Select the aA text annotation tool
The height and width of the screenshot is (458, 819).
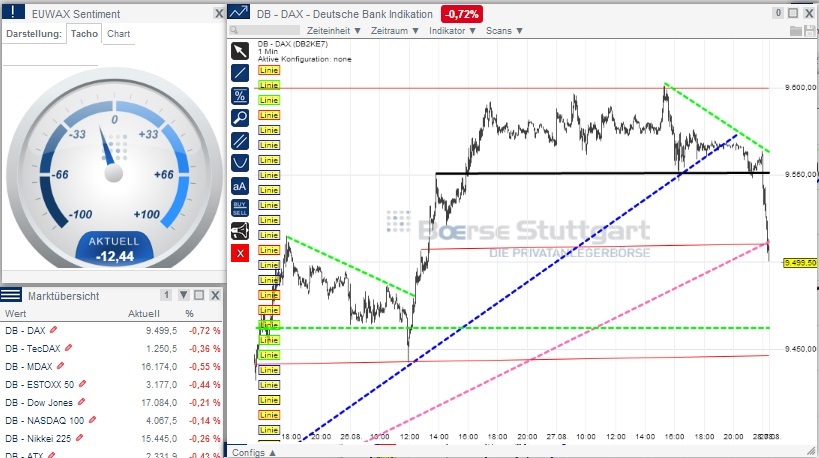pos(240,186)
